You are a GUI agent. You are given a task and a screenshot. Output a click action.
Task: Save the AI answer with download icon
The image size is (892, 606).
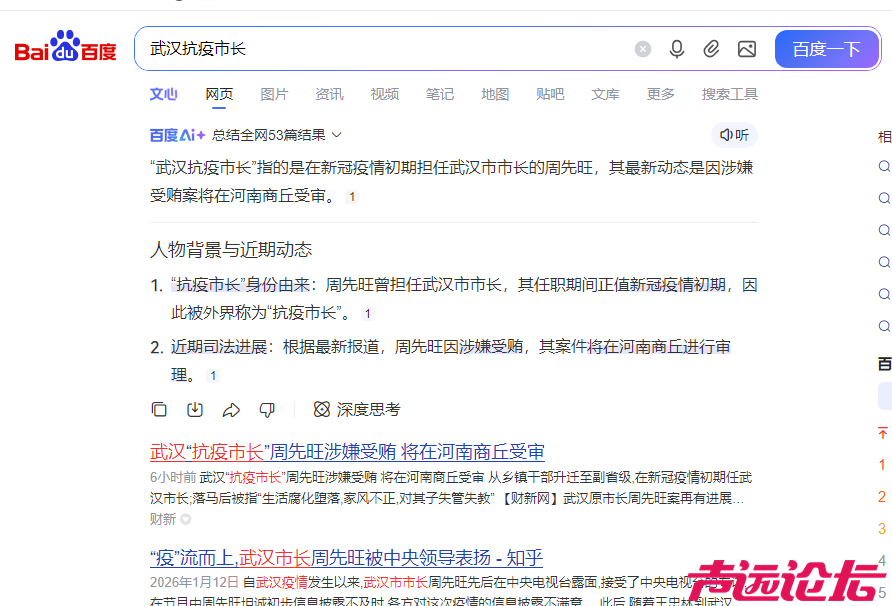[195, 410]
